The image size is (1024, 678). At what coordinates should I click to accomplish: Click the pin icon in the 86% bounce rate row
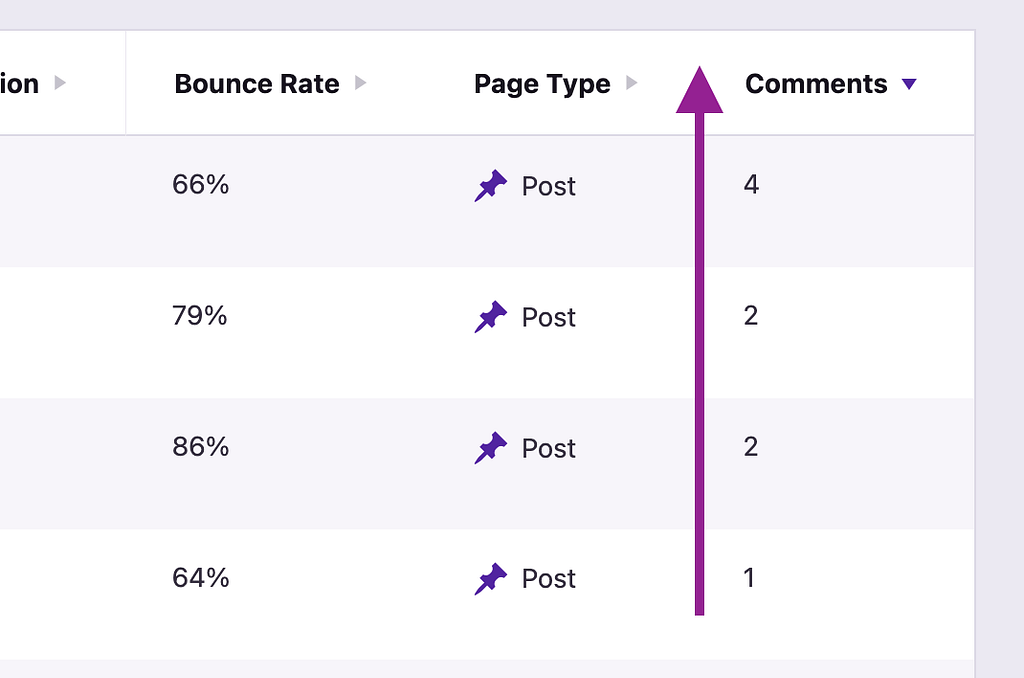pyautogui.click(x=490, y=448)
